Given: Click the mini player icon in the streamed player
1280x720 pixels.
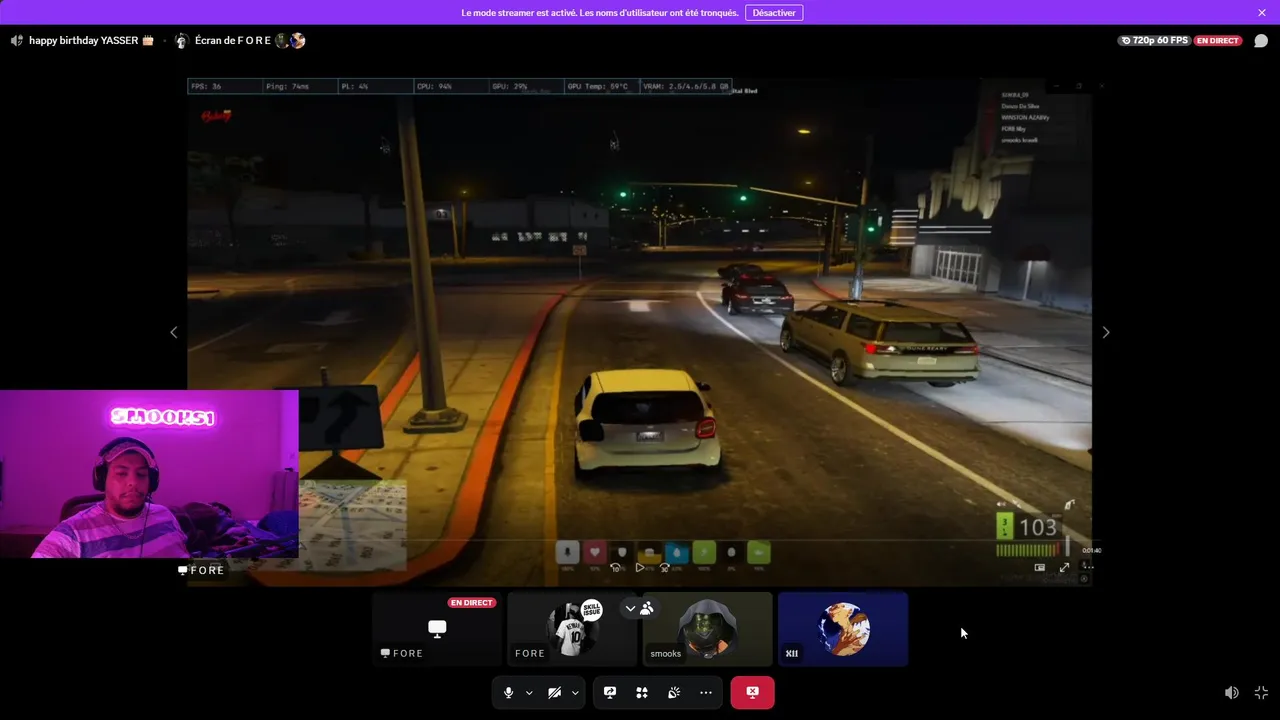Looking at the screenshot, I should coord(1040,567).
